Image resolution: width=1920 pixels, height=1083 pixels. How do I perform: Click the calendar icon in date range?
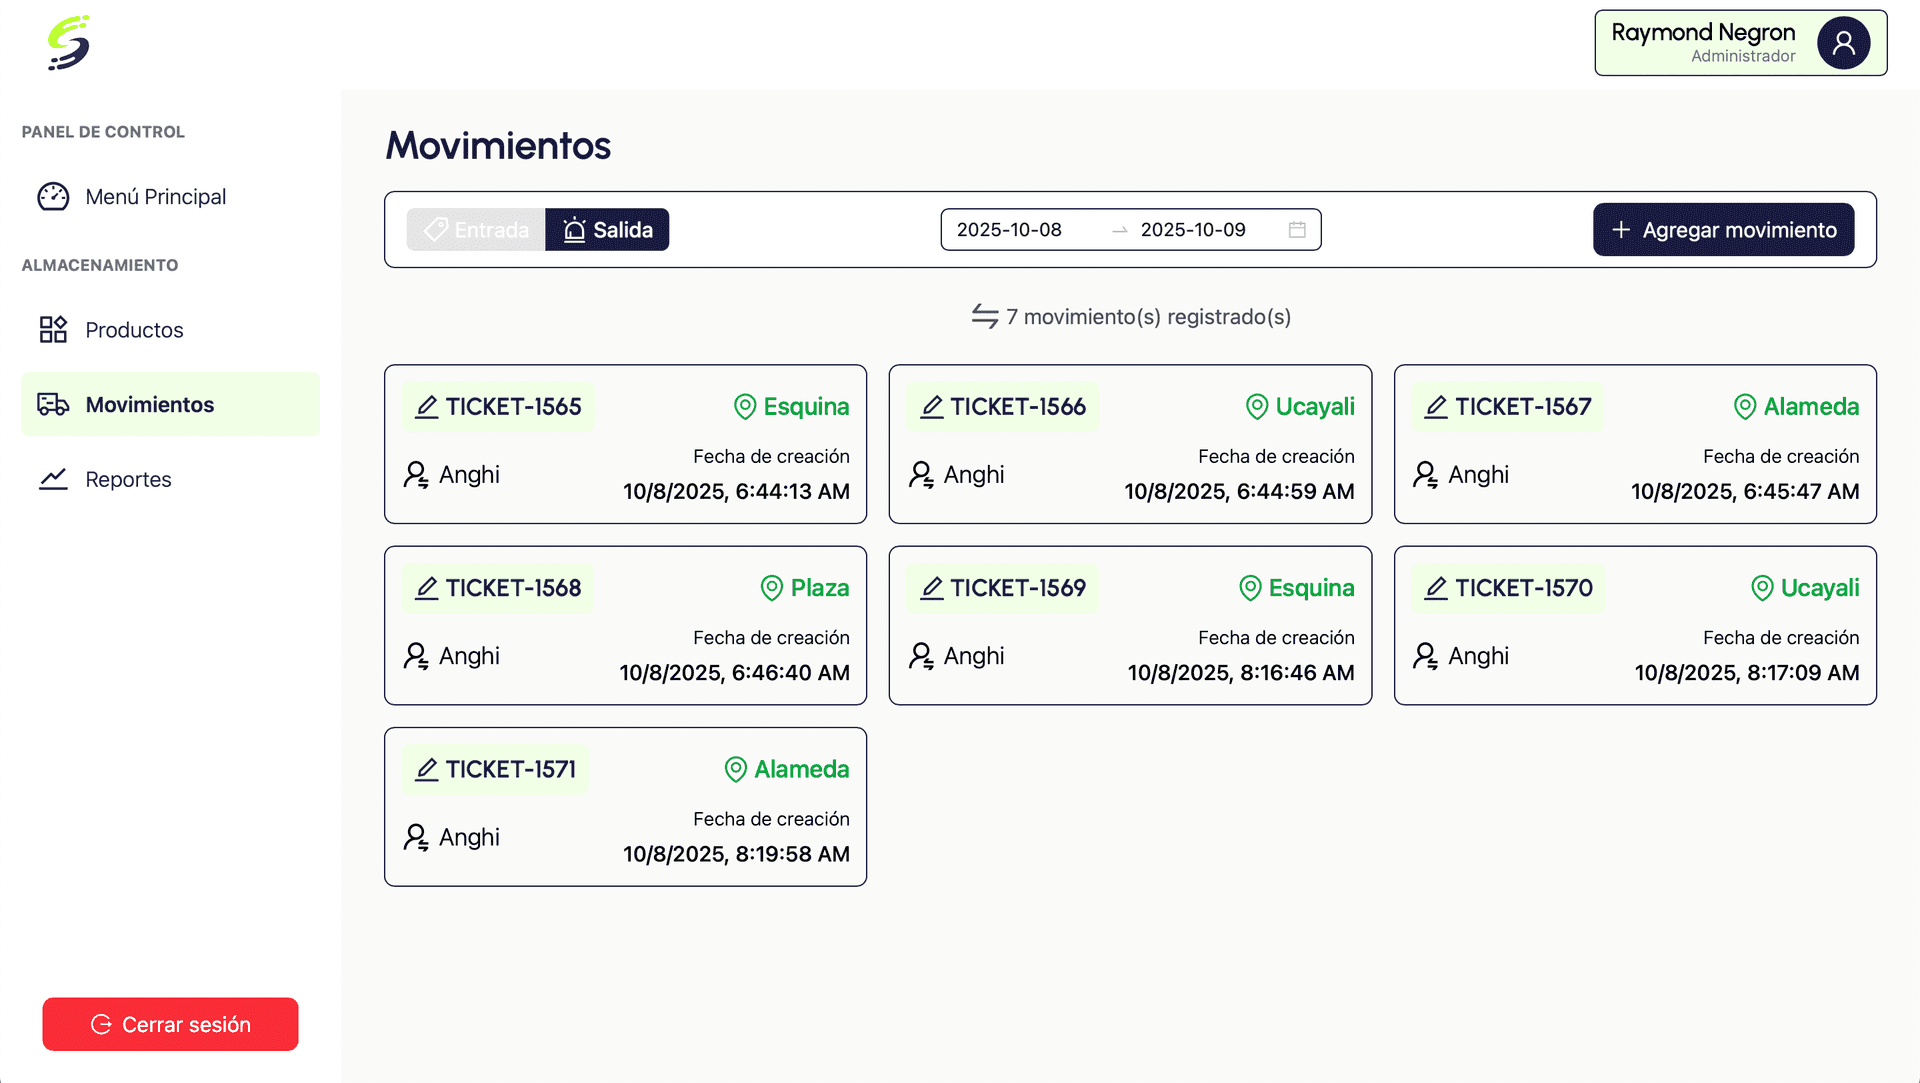1297,230
